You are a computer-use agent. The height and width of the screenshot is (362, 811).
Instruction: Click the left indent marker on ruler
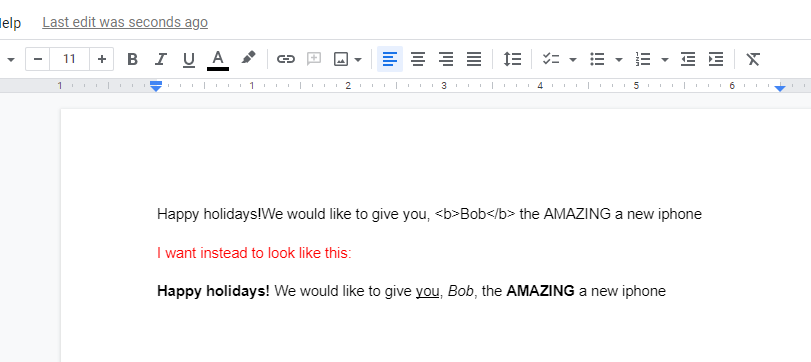click(156, 88)
